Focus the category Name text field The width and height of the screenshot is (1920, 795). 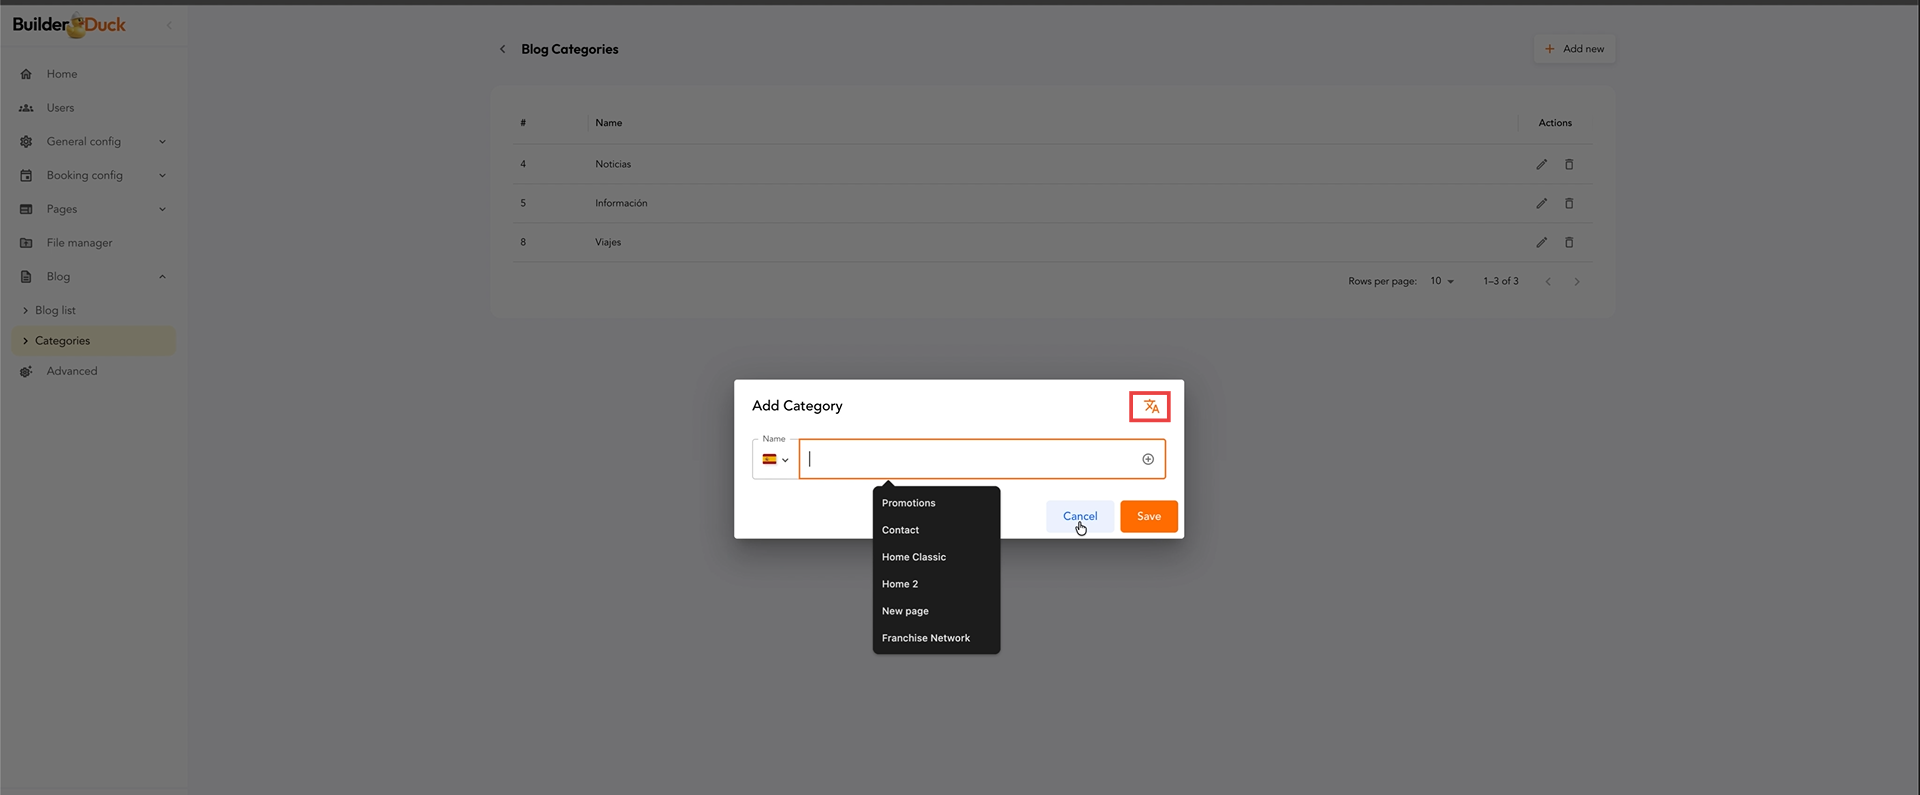[x=970, y=460]
